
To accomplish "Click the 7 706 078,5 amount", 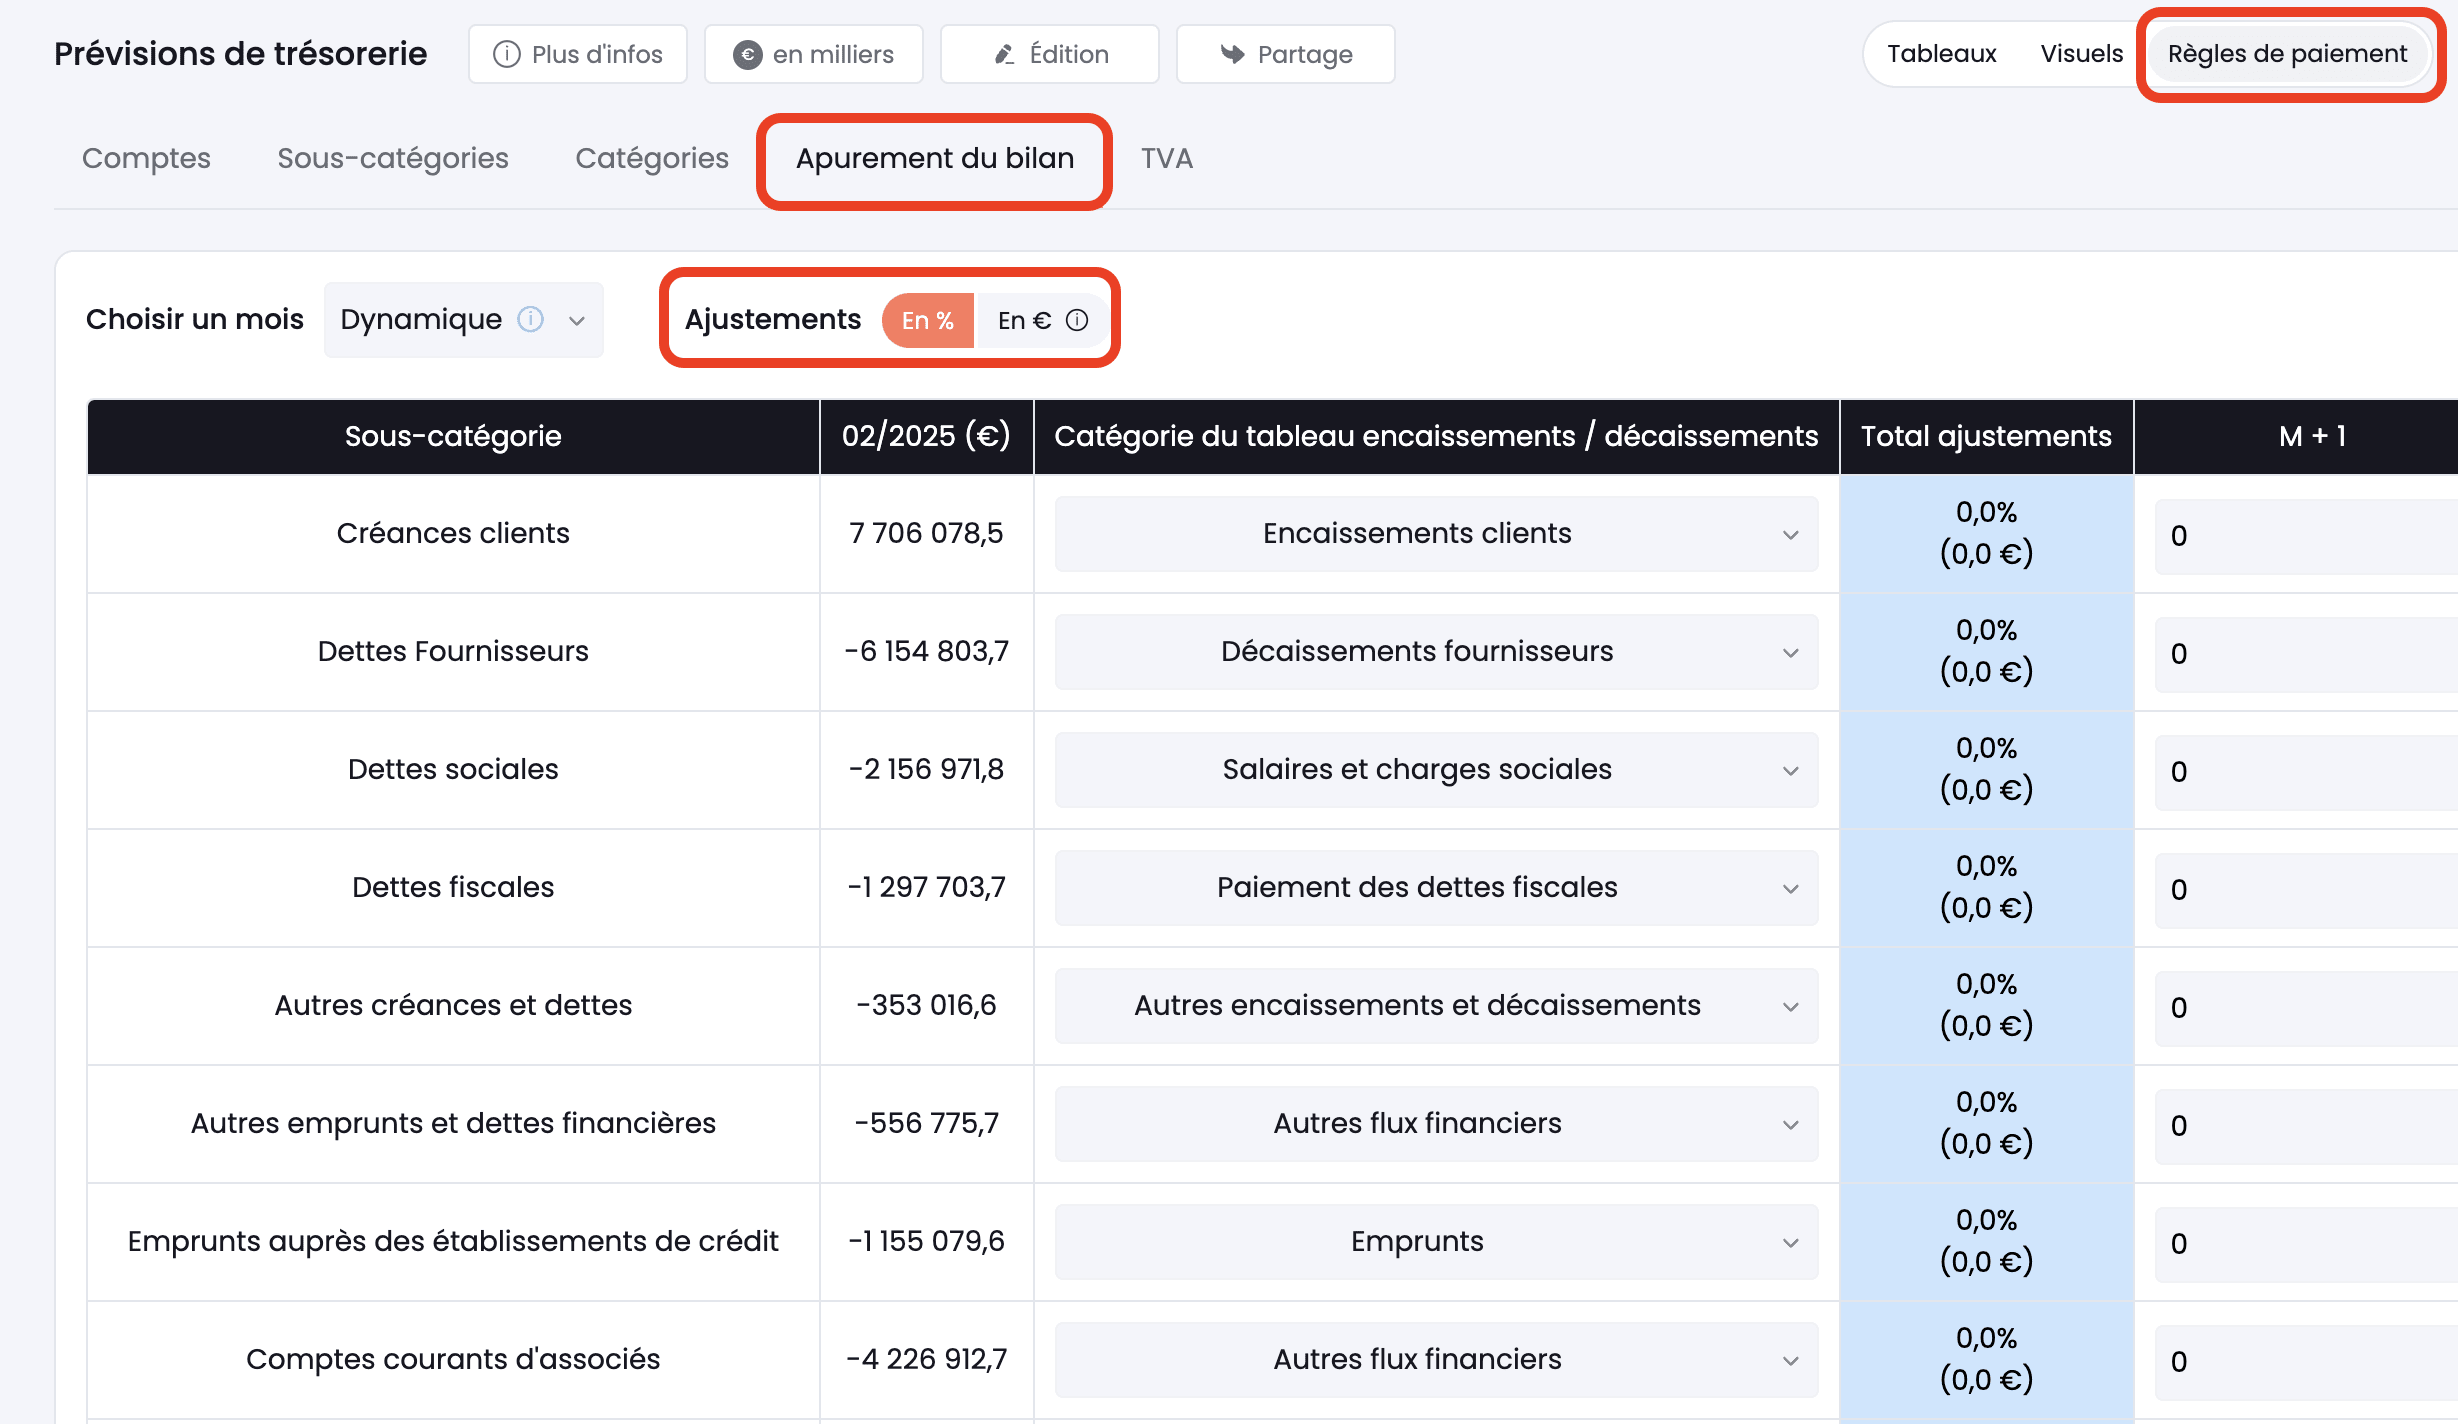I will tap(926, 533).
